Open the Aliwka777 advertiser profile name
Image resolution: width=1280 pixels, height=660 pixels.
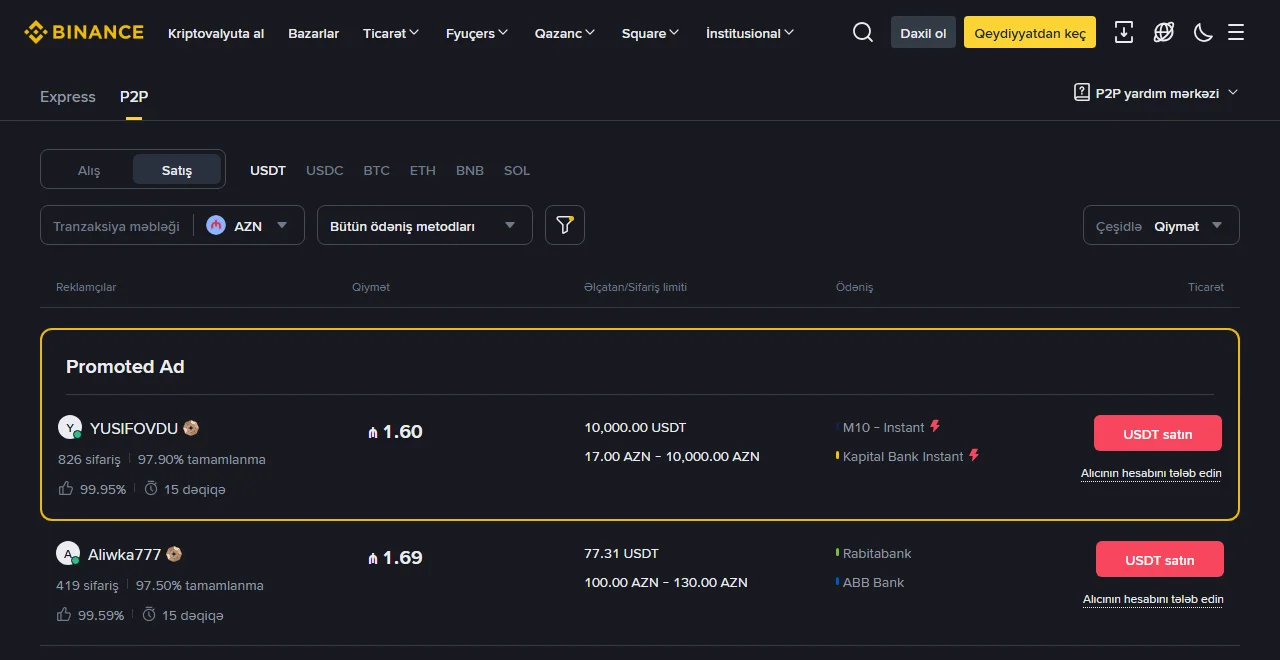124,554
